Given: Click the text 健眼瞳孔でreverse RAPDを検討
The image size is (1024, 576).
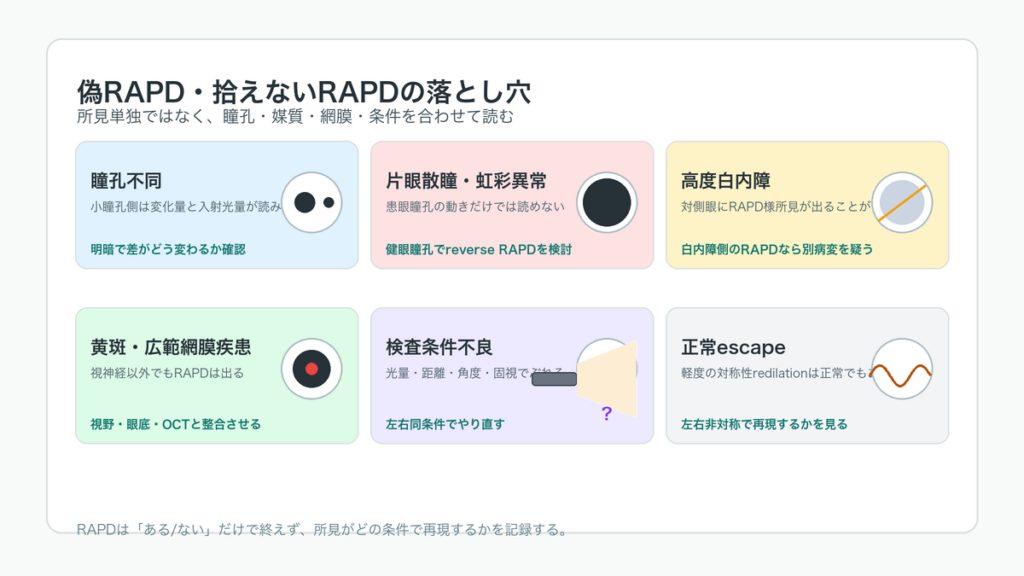Looking at the screenshot, I should click(x=479, y=249).
